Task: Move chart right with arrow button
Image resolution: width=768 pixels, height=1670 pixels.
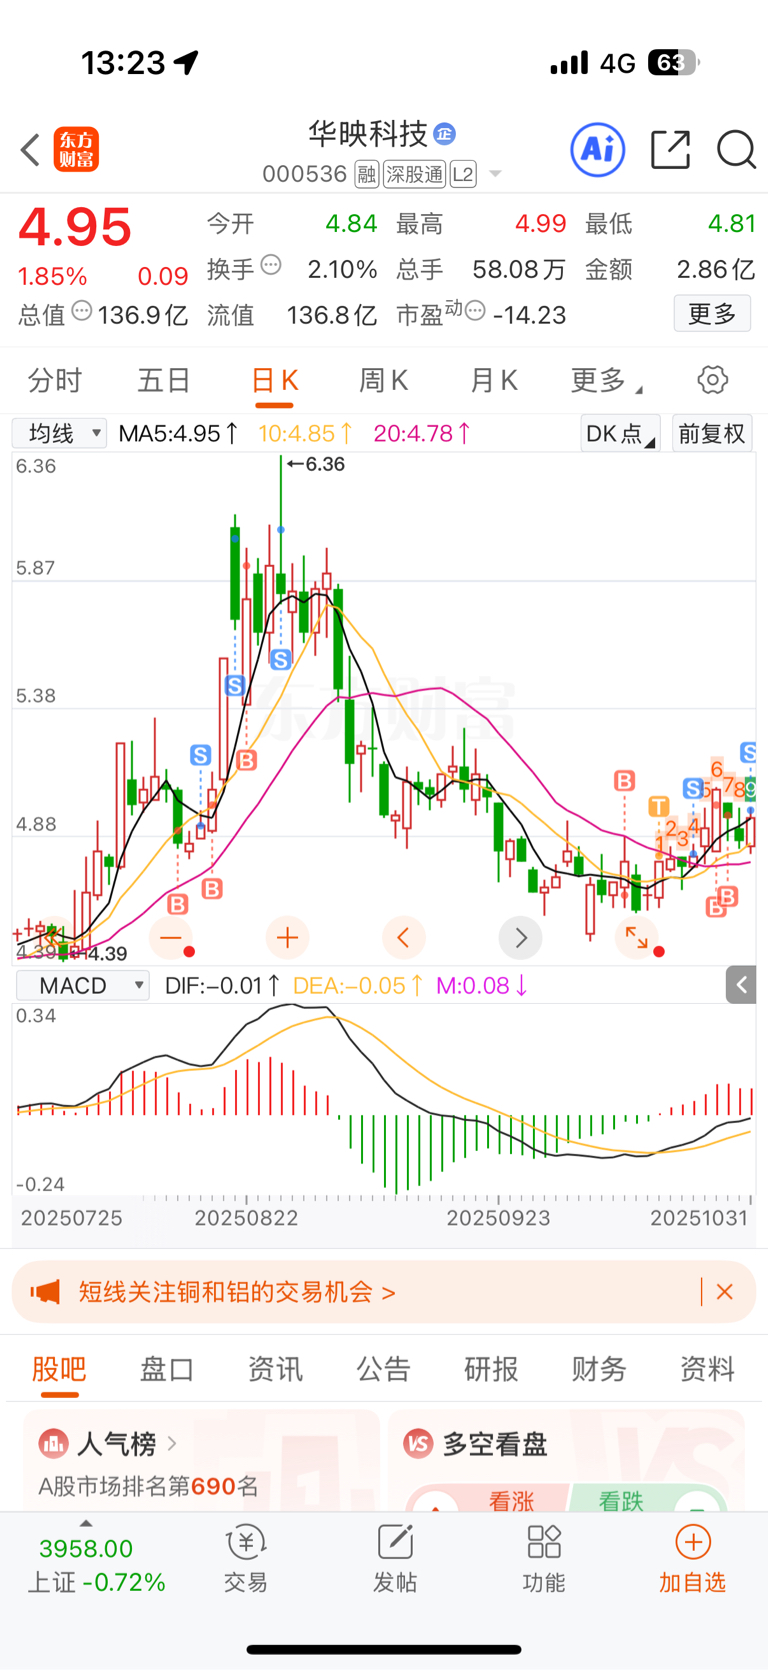Action: pos(520,938)
